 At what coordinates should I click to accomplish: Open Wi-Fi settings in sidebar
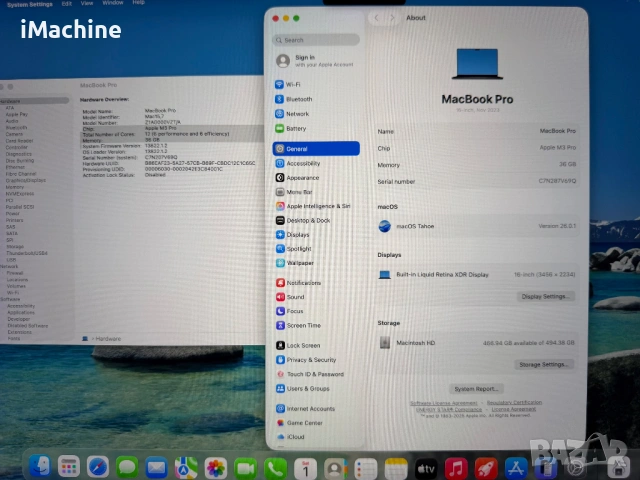pos(288,84)
